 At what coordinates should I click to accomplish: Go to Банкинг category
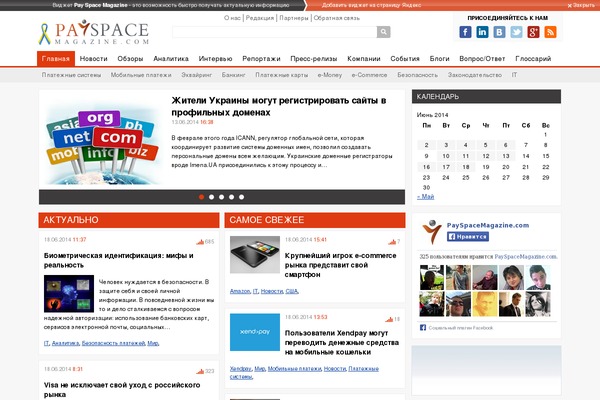click(233, 75)
